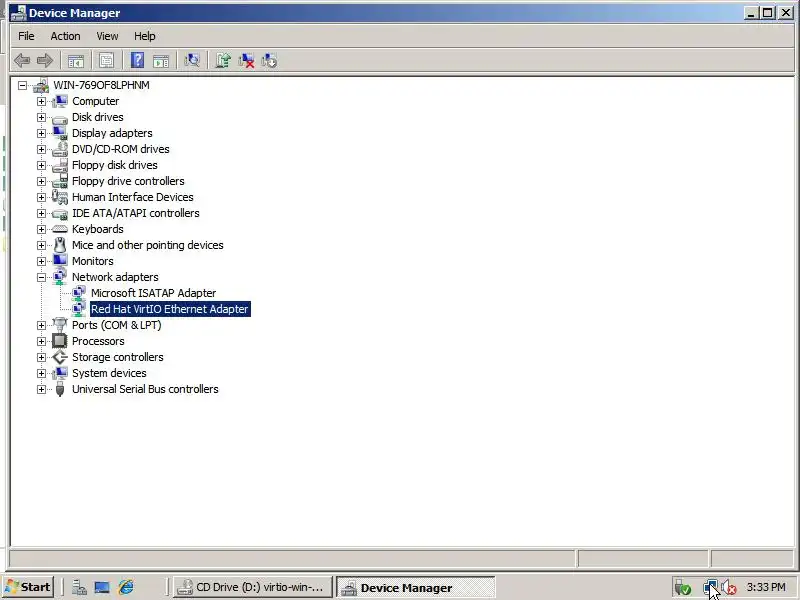Toggle the Show/Hide Console Tree icon
The height and width of the screenshot is (600, 800).
coord(76,61)
